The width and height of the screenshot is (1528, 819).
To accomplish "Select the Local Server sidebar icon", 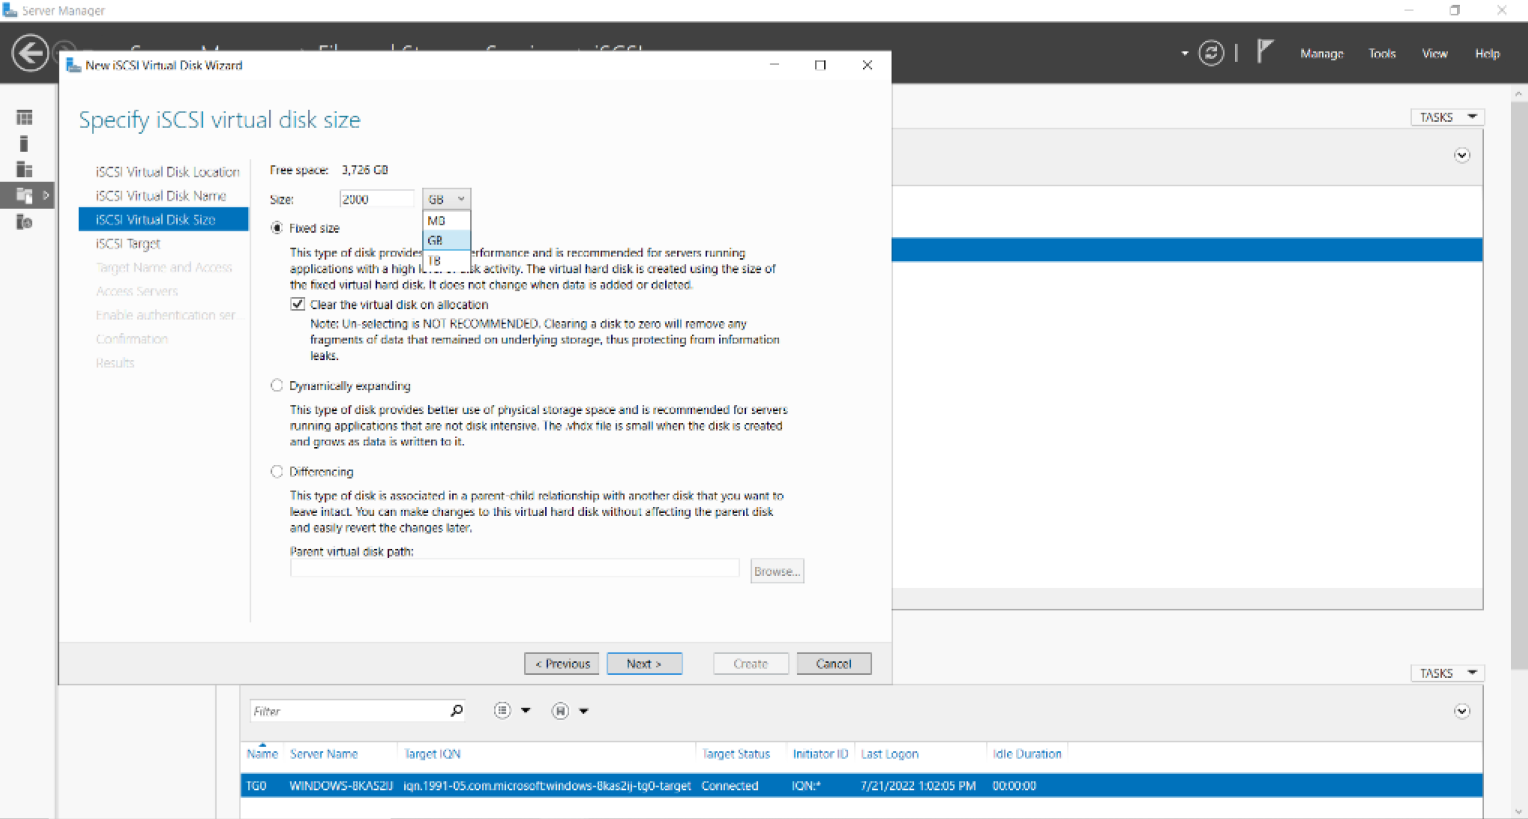I will point(24,144).
